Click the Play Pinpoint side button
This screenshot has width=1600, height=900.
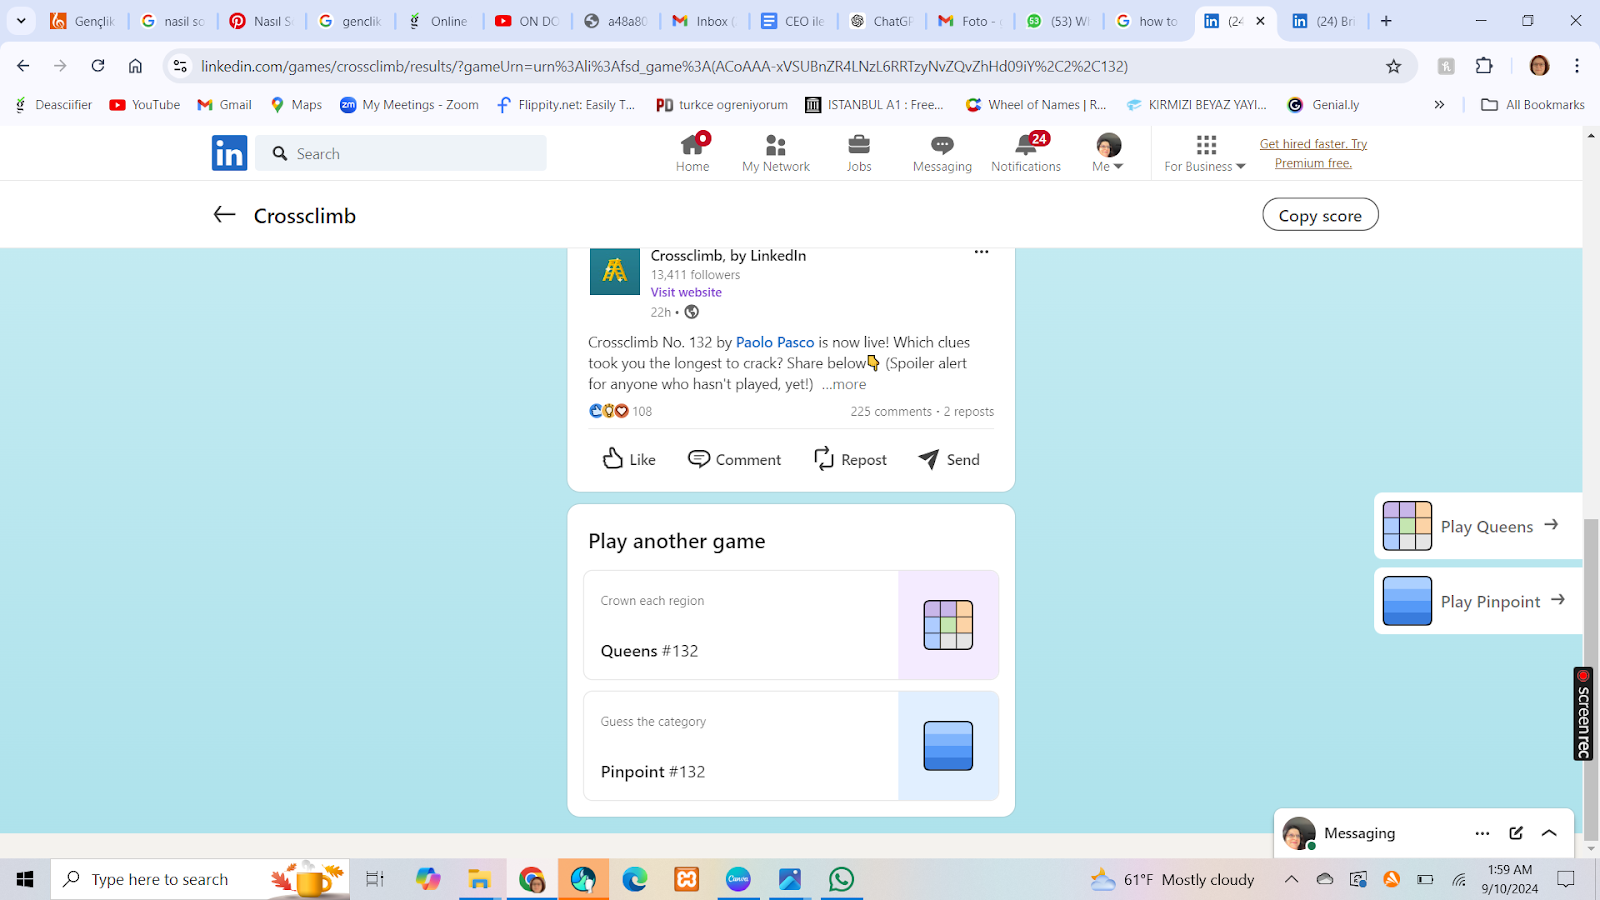click(x=1477, y=601)
